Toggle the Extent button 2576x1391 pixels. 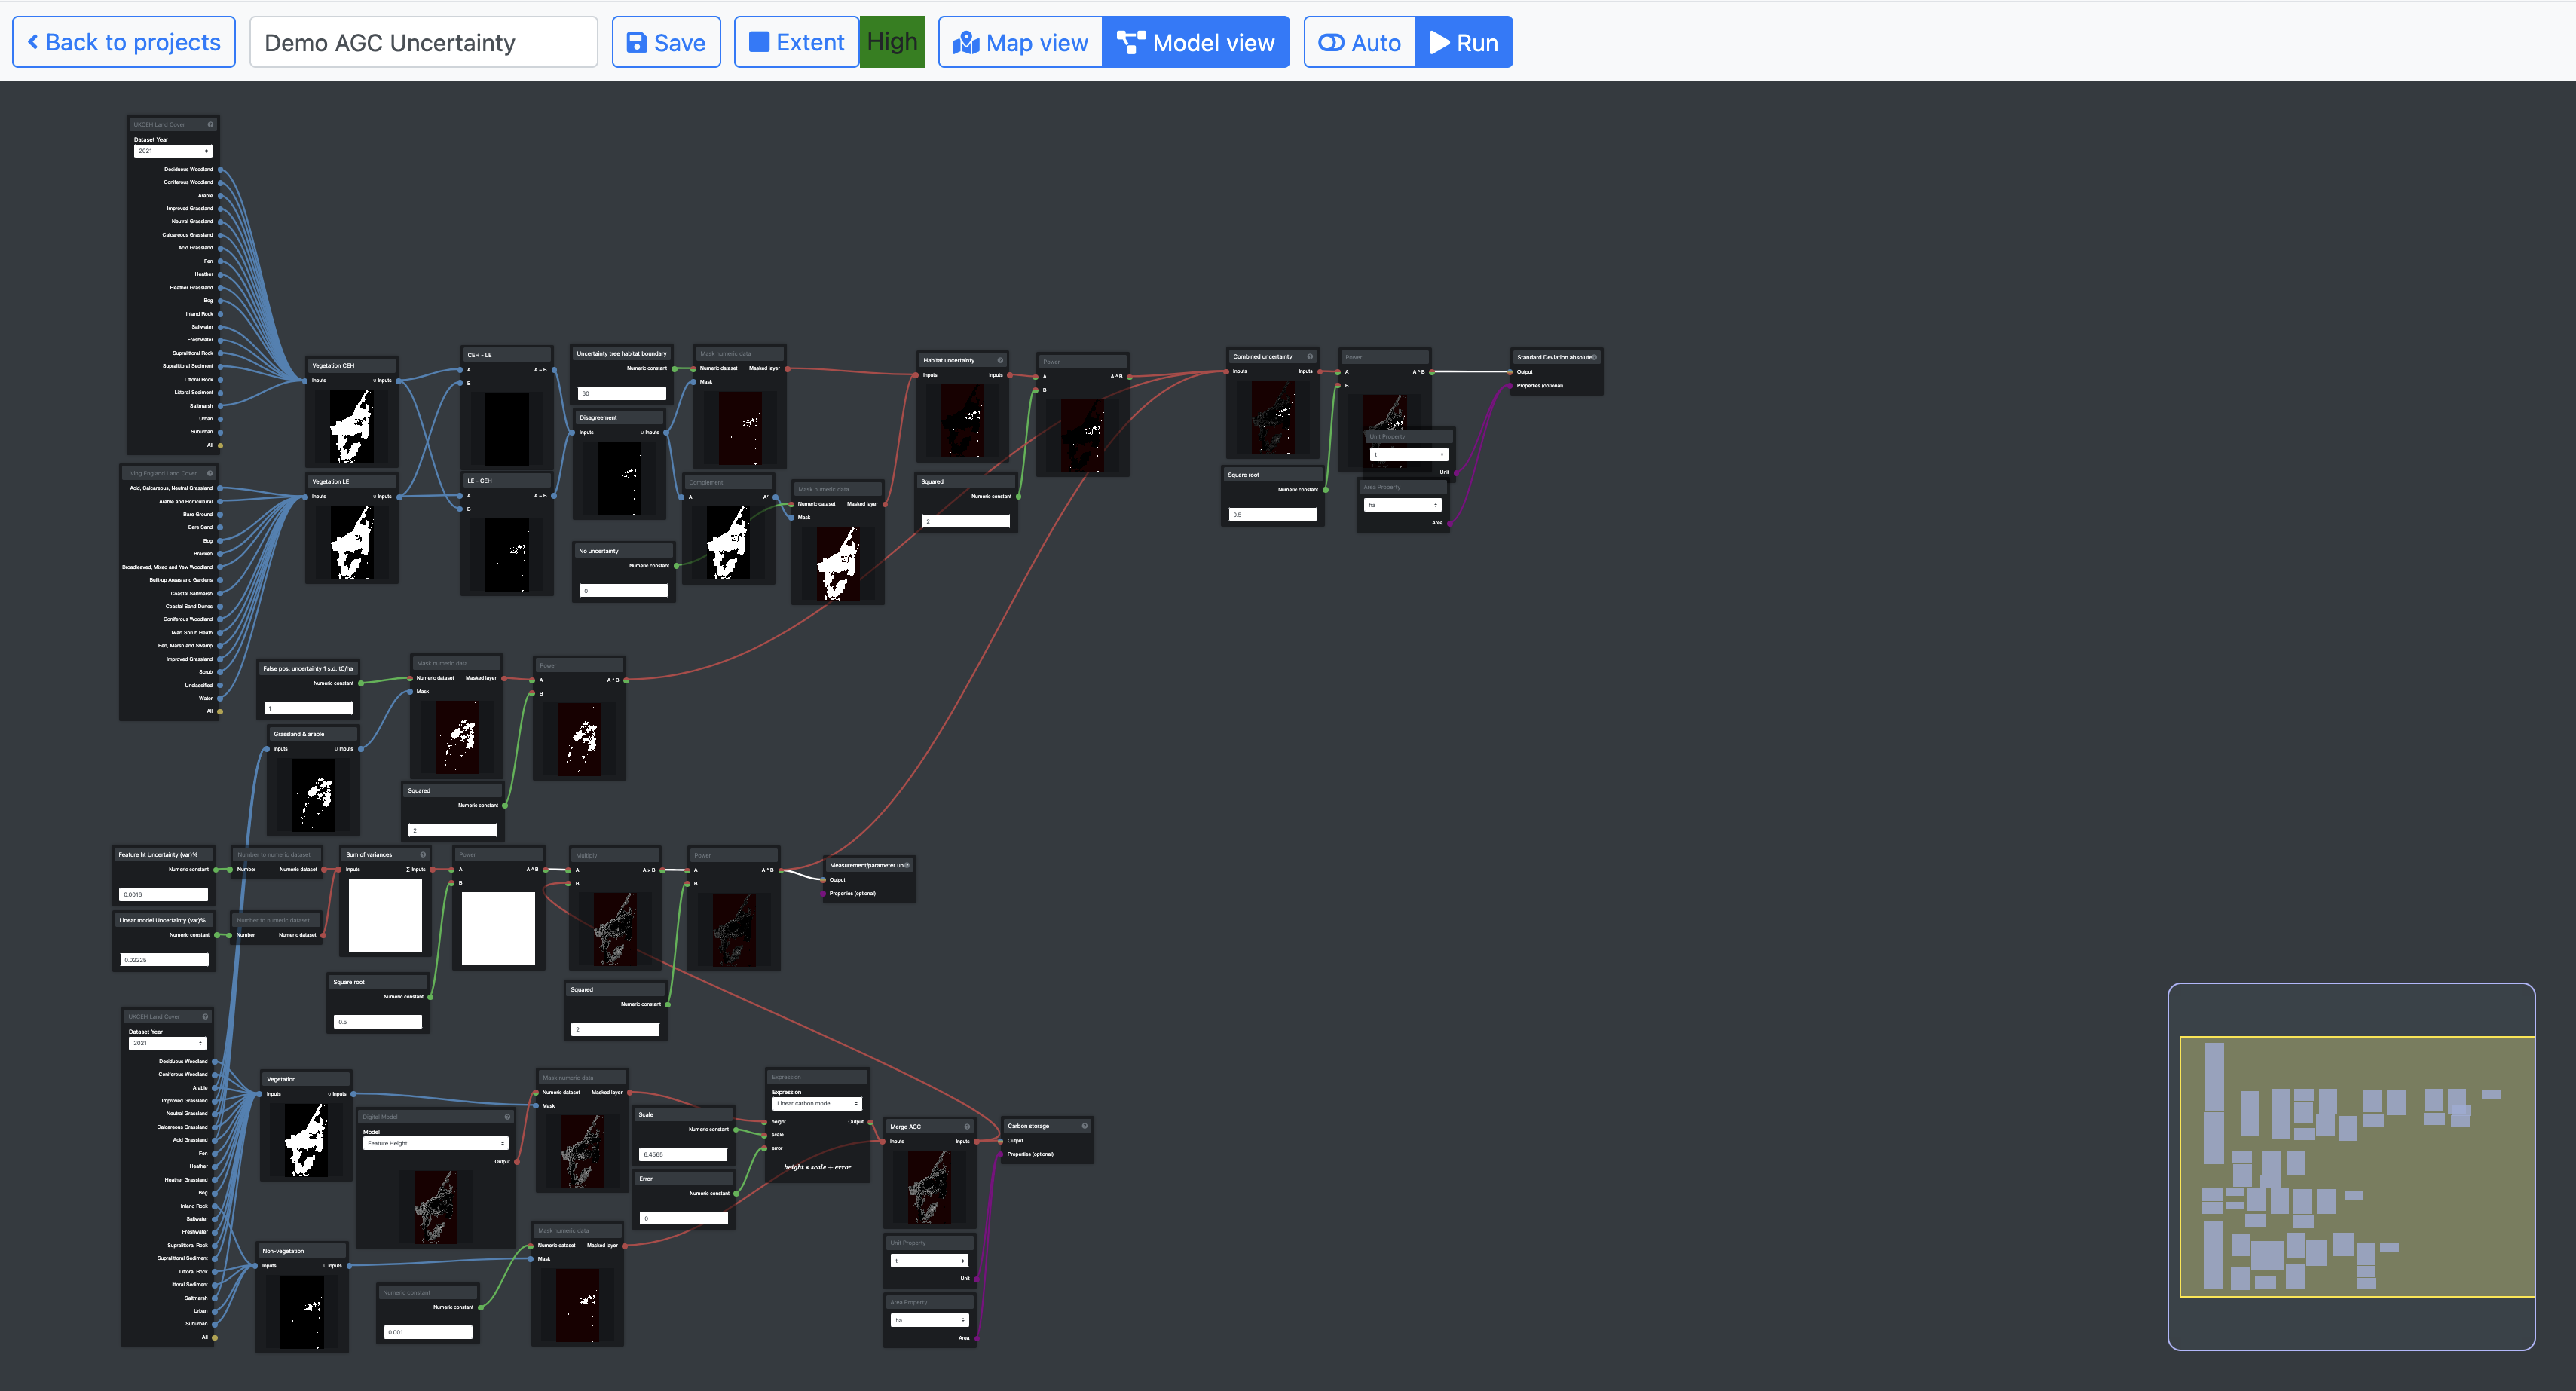point(797,43)
